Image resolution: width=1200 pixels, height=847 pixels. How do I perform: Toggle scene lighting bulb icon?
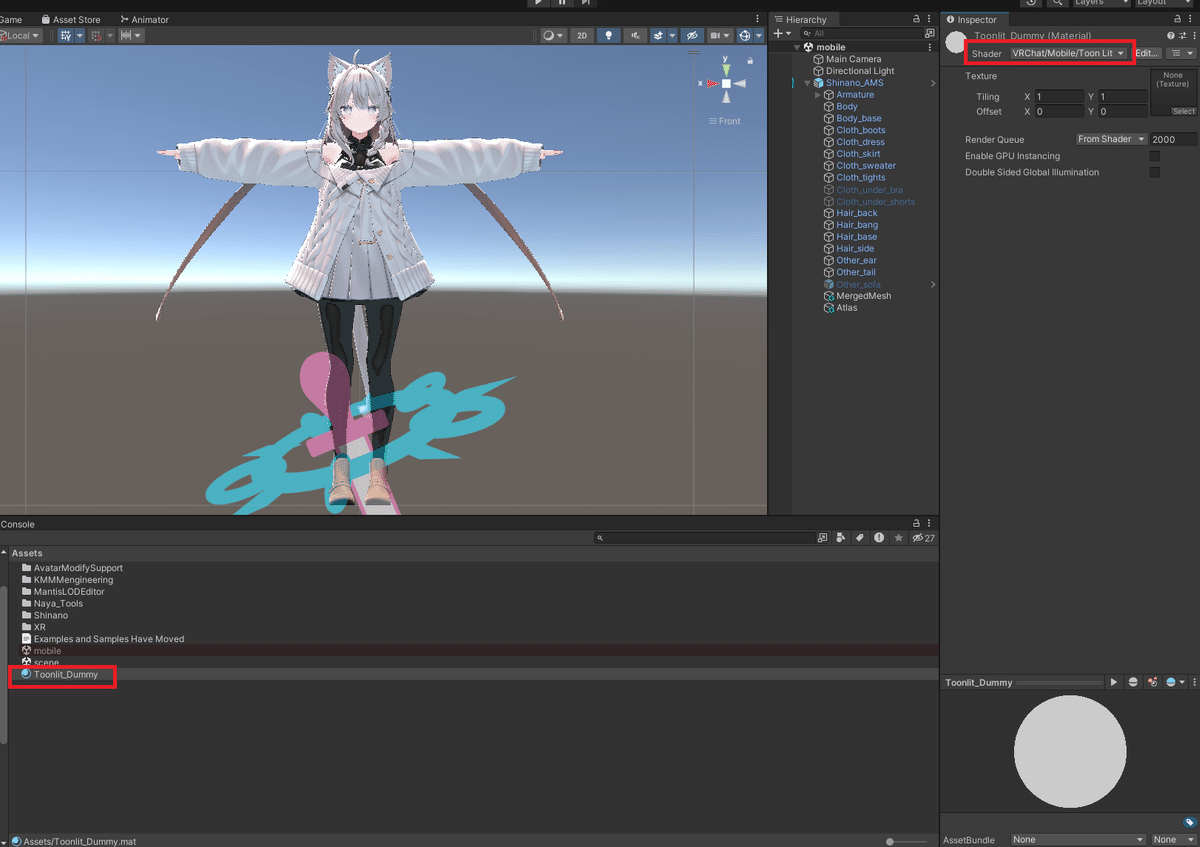click(608, 35)
